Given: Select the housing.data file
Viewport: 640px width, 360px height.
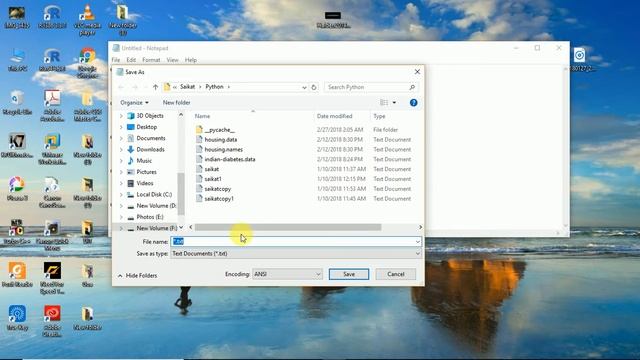Looking at the screenshot, I should tap(220, 140).
